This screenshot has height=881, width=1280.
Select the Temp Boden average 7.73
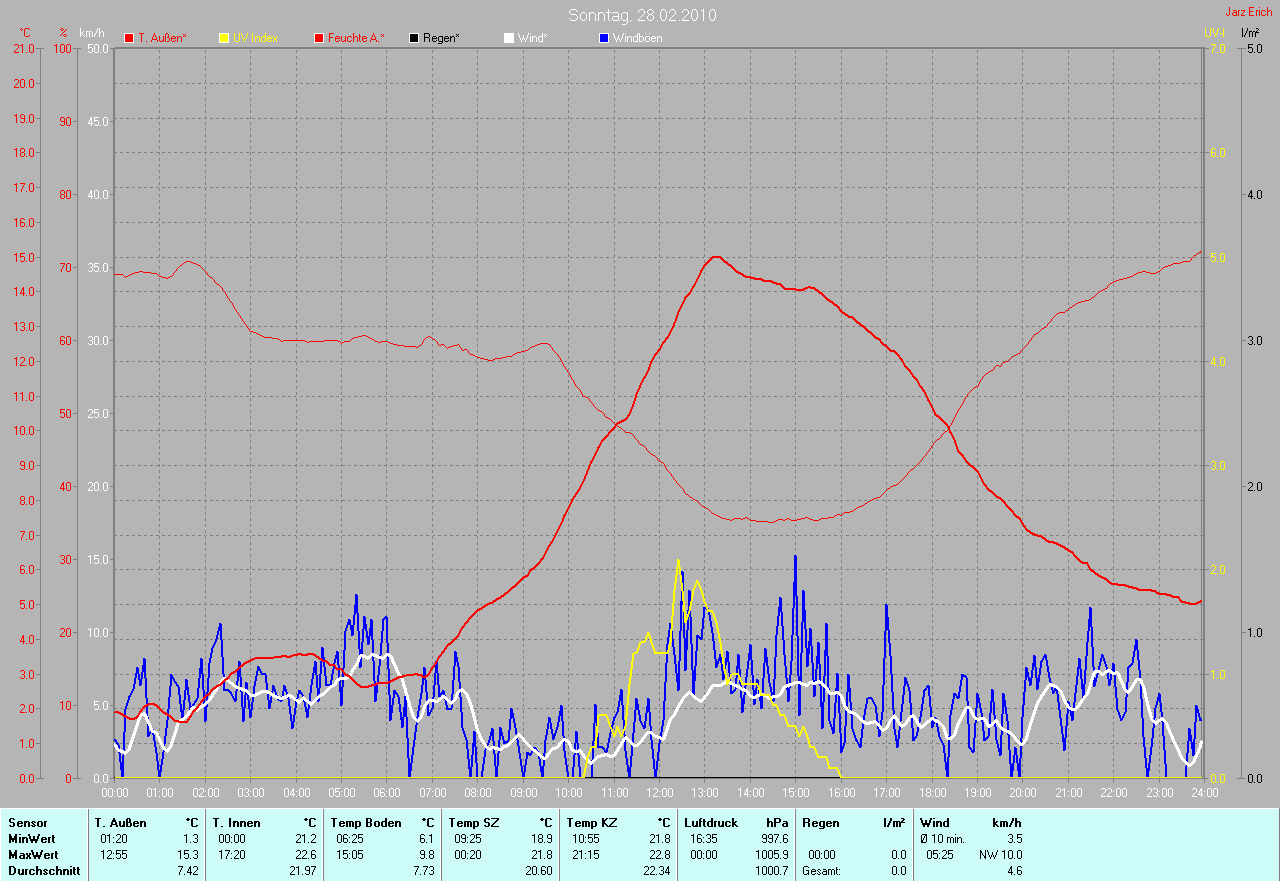pos(423,871)
